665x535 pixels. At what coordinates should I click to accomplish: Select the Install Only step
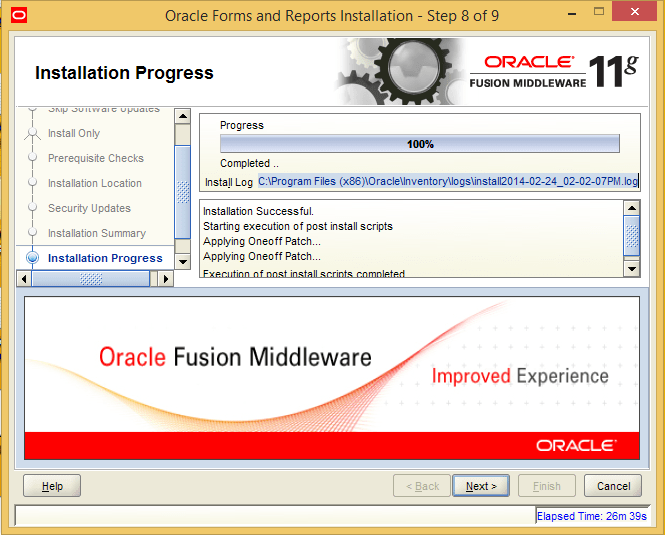(x=74, y=133)
